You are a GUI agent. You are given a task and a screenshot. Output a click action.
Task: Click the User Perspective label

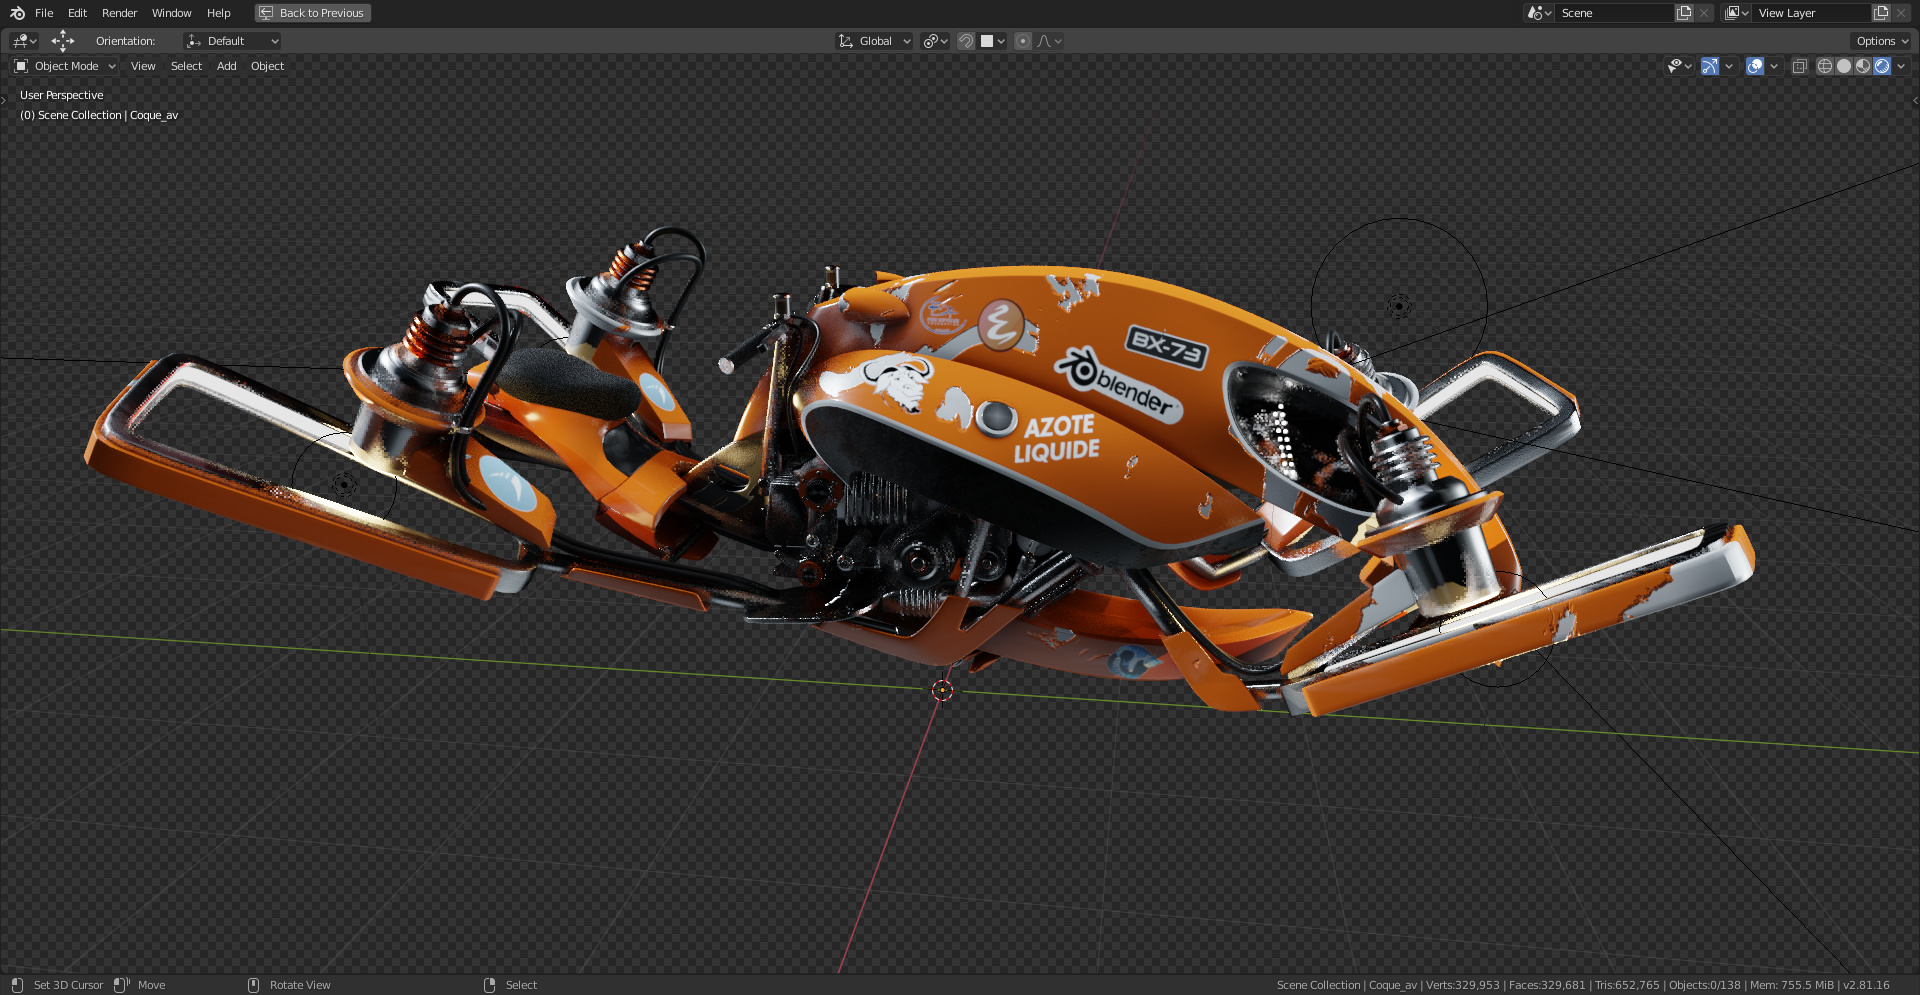coord(61,95)
